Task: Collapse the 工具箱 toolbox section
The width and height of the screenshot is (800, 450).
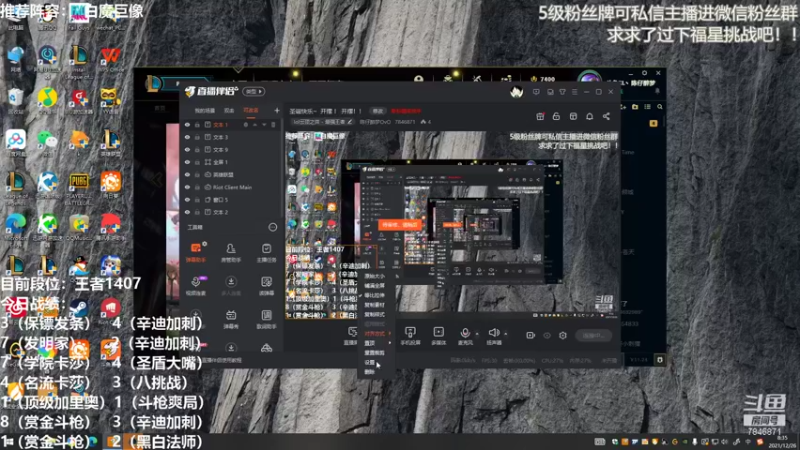Action: (273, 227)
